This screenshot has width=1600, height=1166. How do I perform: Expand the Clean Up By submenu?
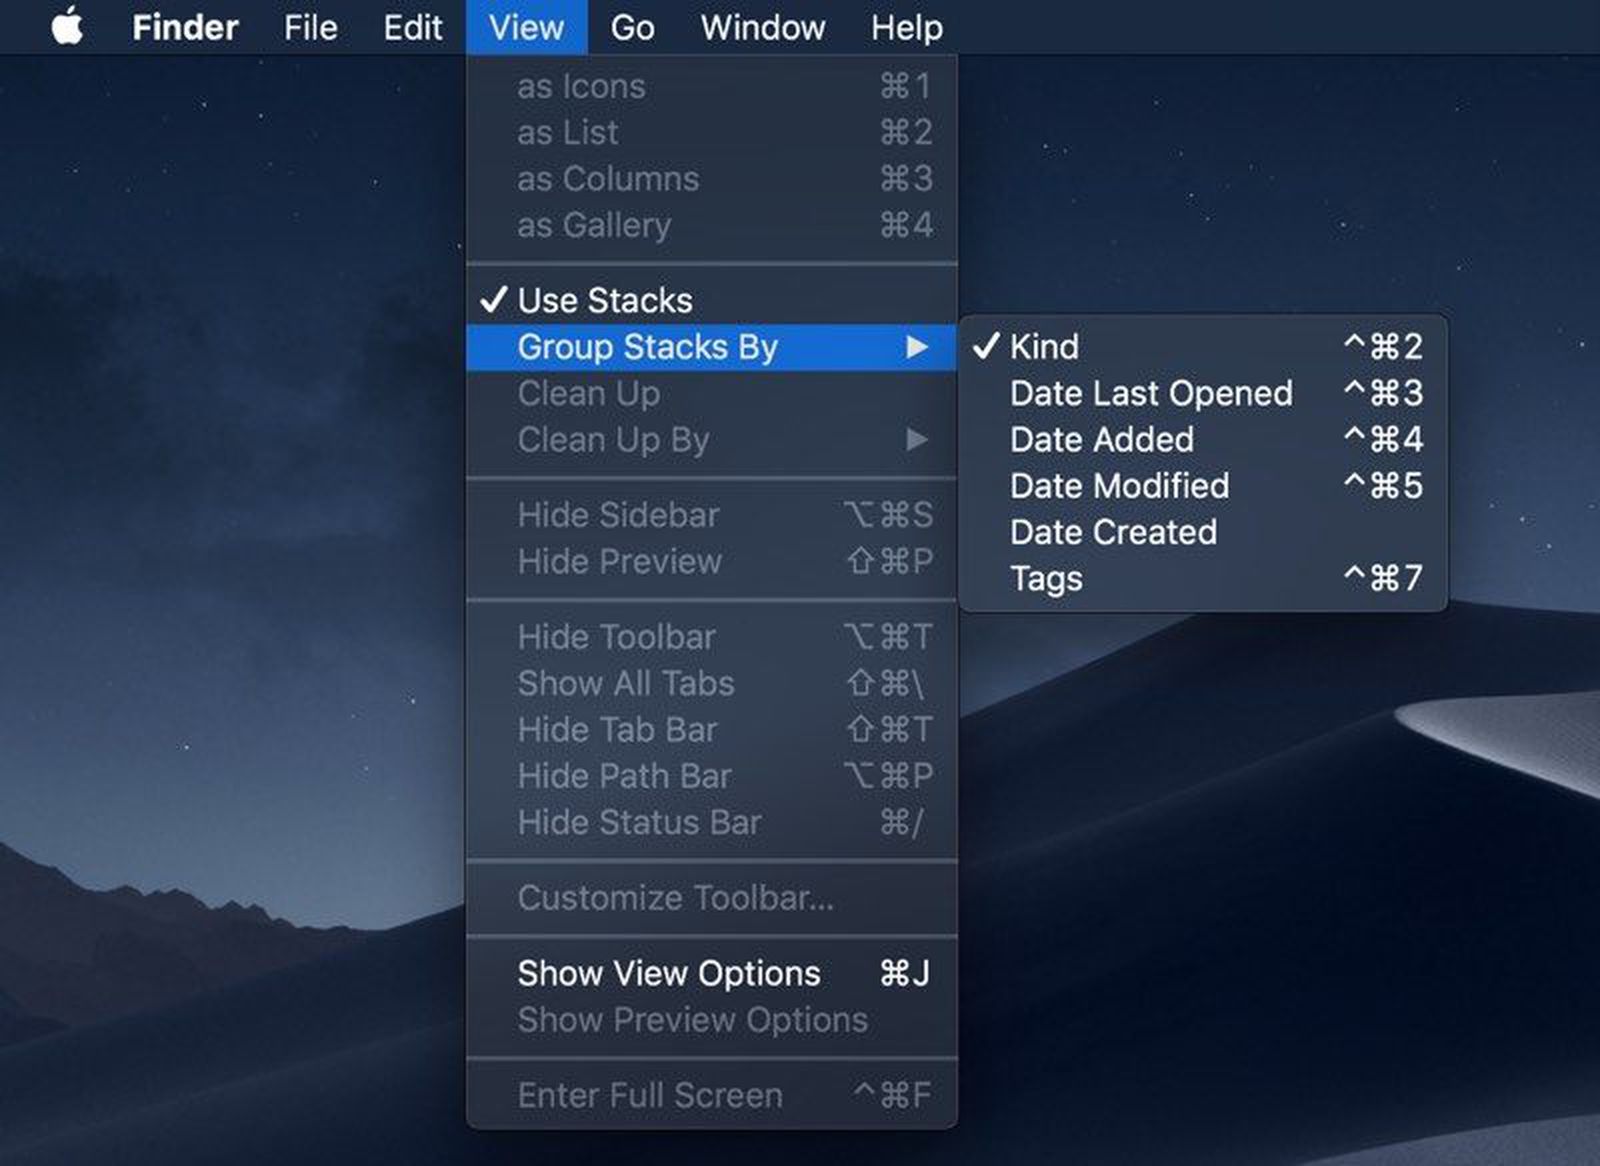pyautogui.click(x=613, y=439)
